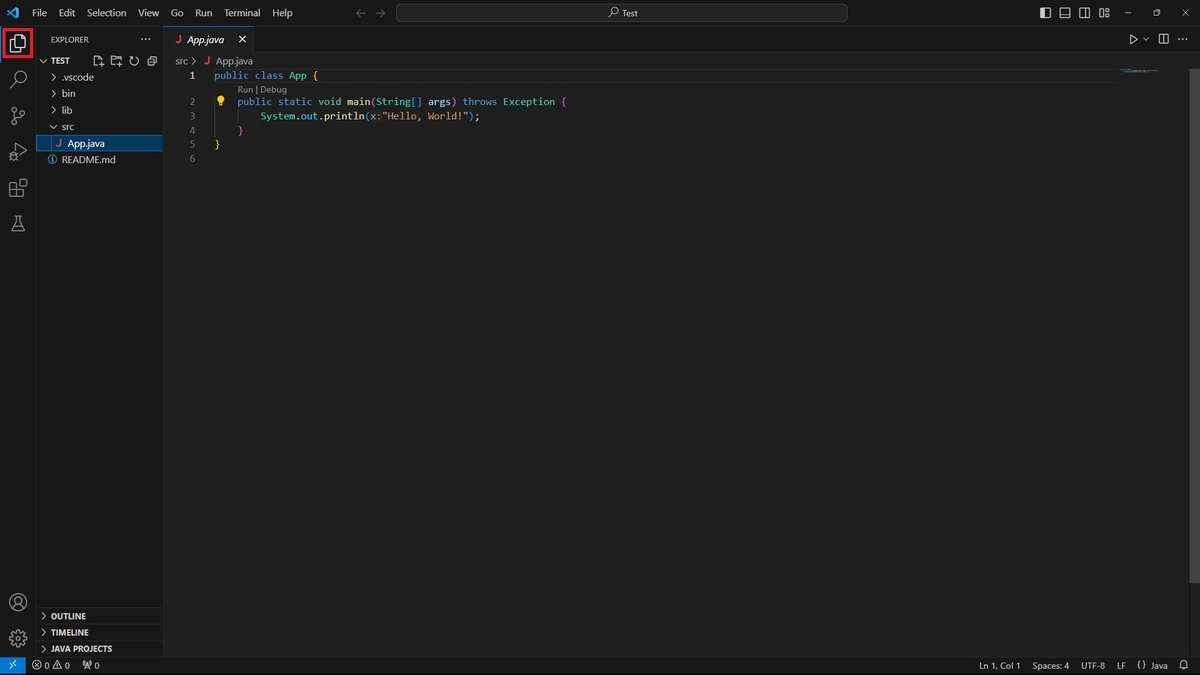Run App.java using the play icon

(x=1133, y=39)
